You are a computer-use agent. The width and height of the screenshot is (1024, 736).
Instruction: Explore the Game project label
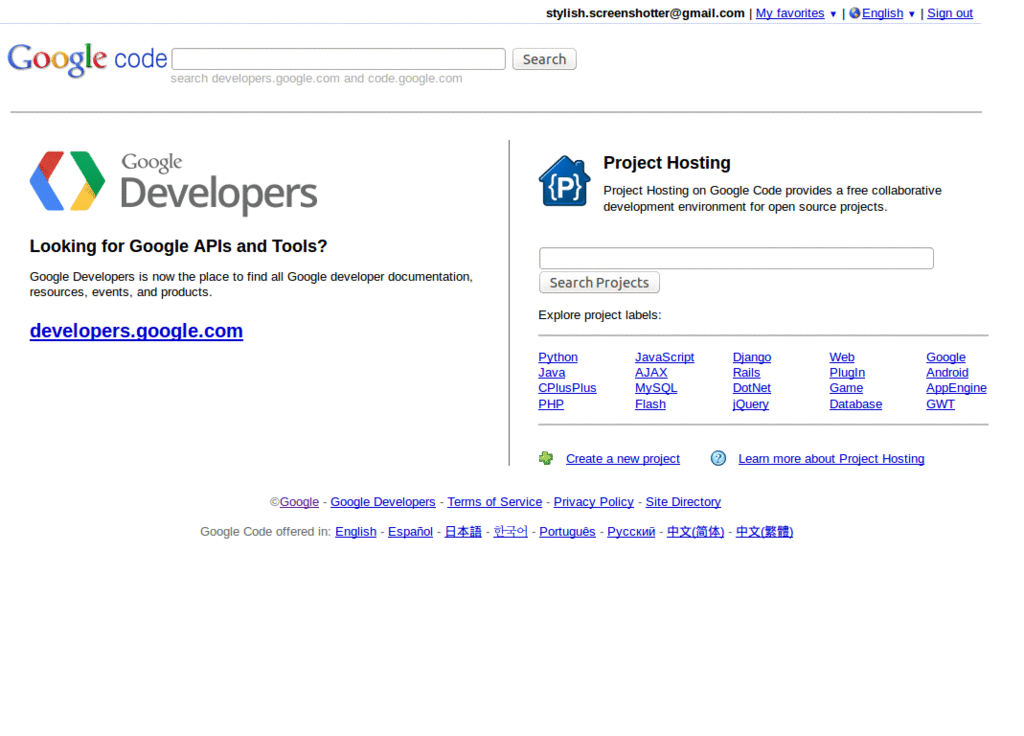(846, 388)
